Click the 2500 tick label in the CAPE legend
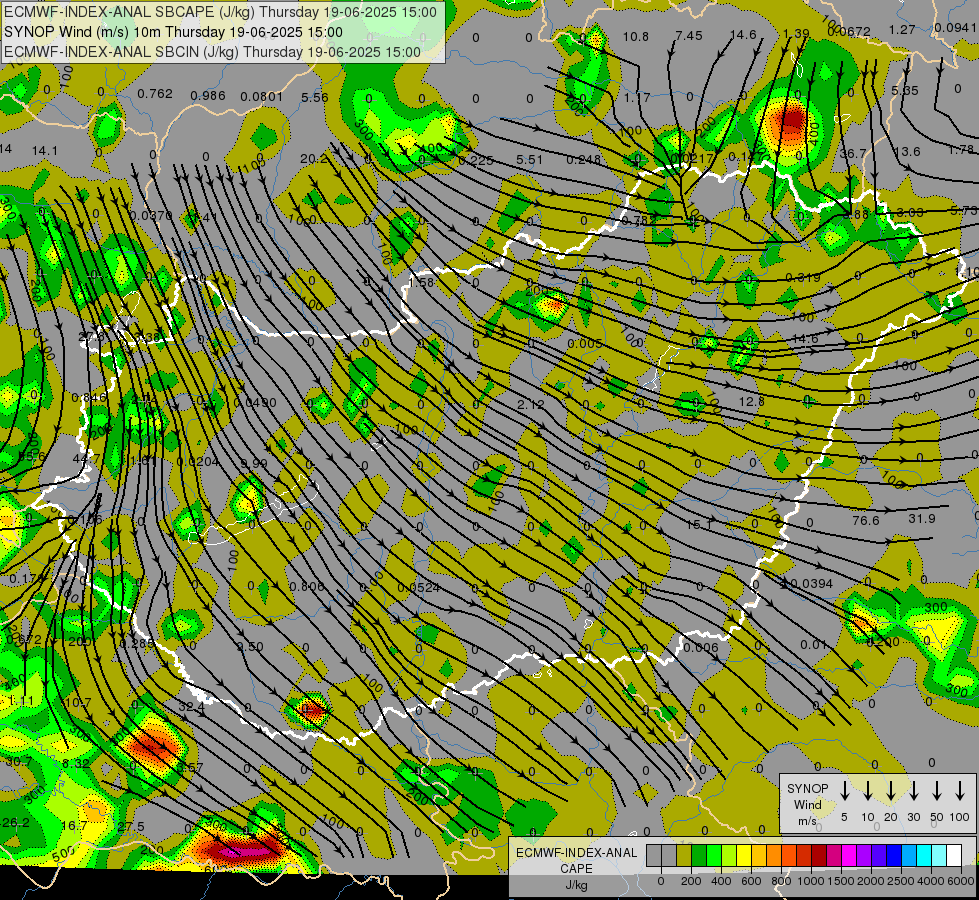 click(900, 881)
